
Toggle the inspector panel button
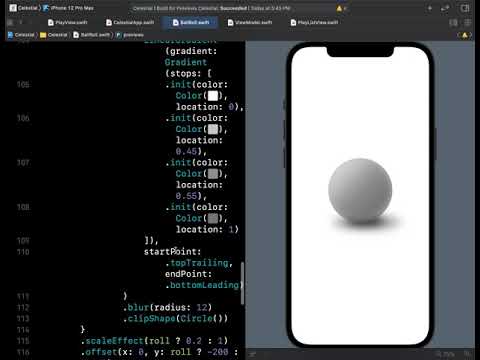point(465,8)
